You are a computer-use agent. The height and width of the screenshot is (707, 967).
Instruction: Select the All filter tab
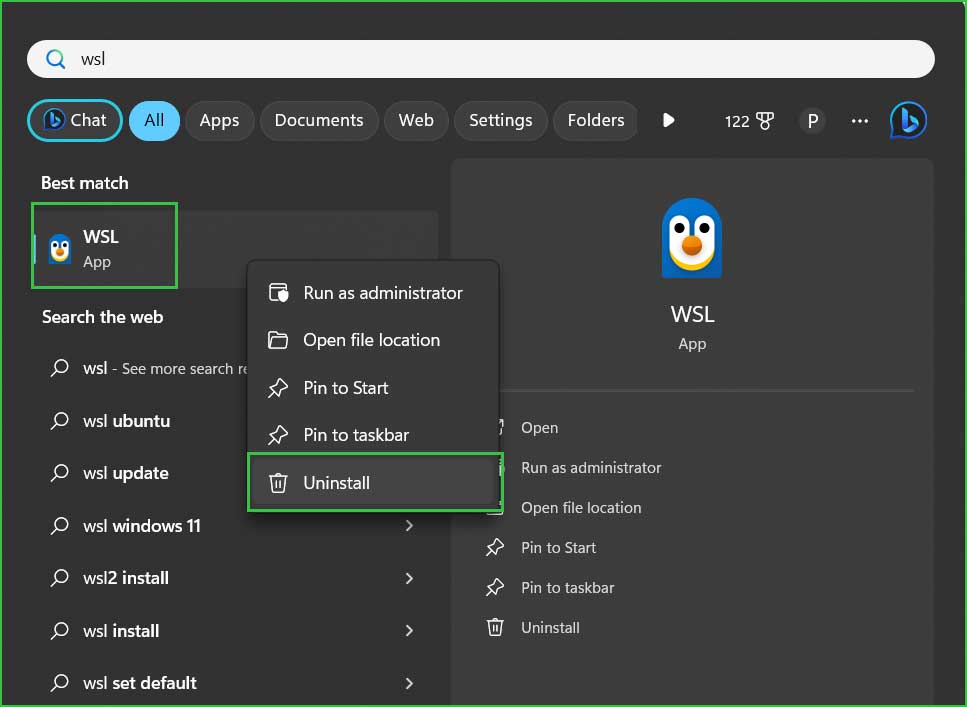point(154,120)
